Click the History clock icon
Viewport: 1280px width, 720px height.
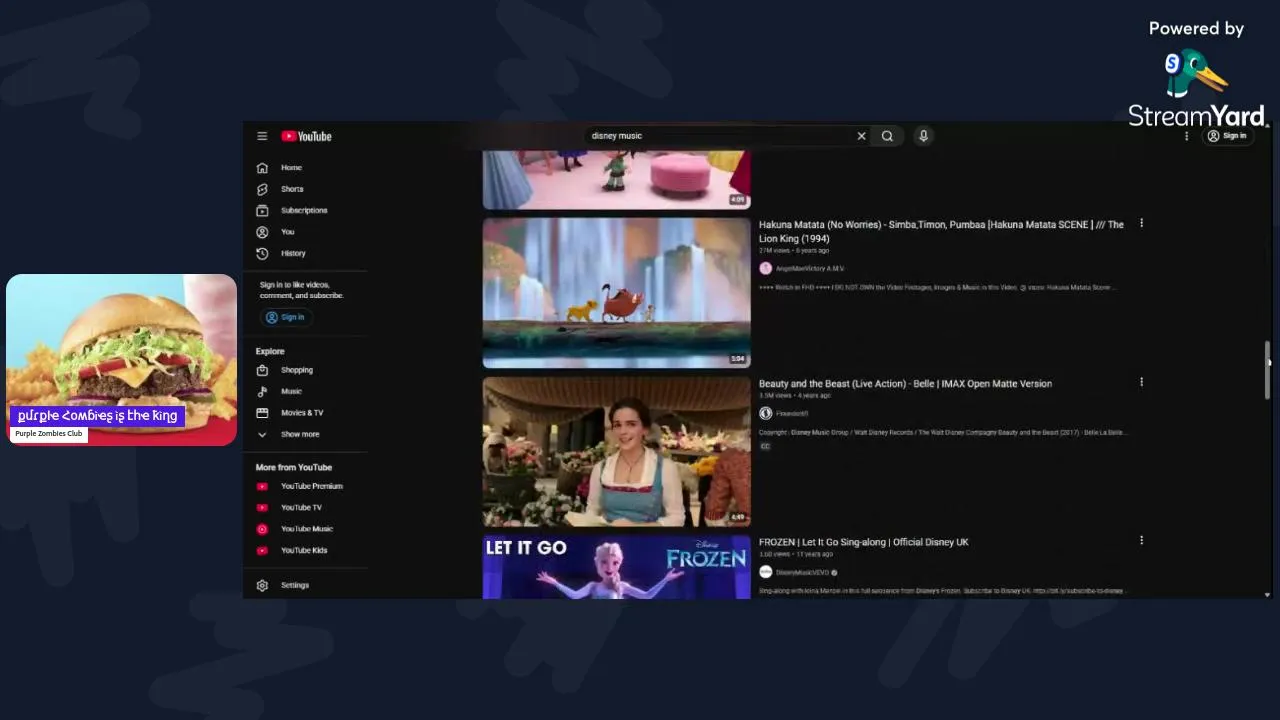tap(262, 253)
